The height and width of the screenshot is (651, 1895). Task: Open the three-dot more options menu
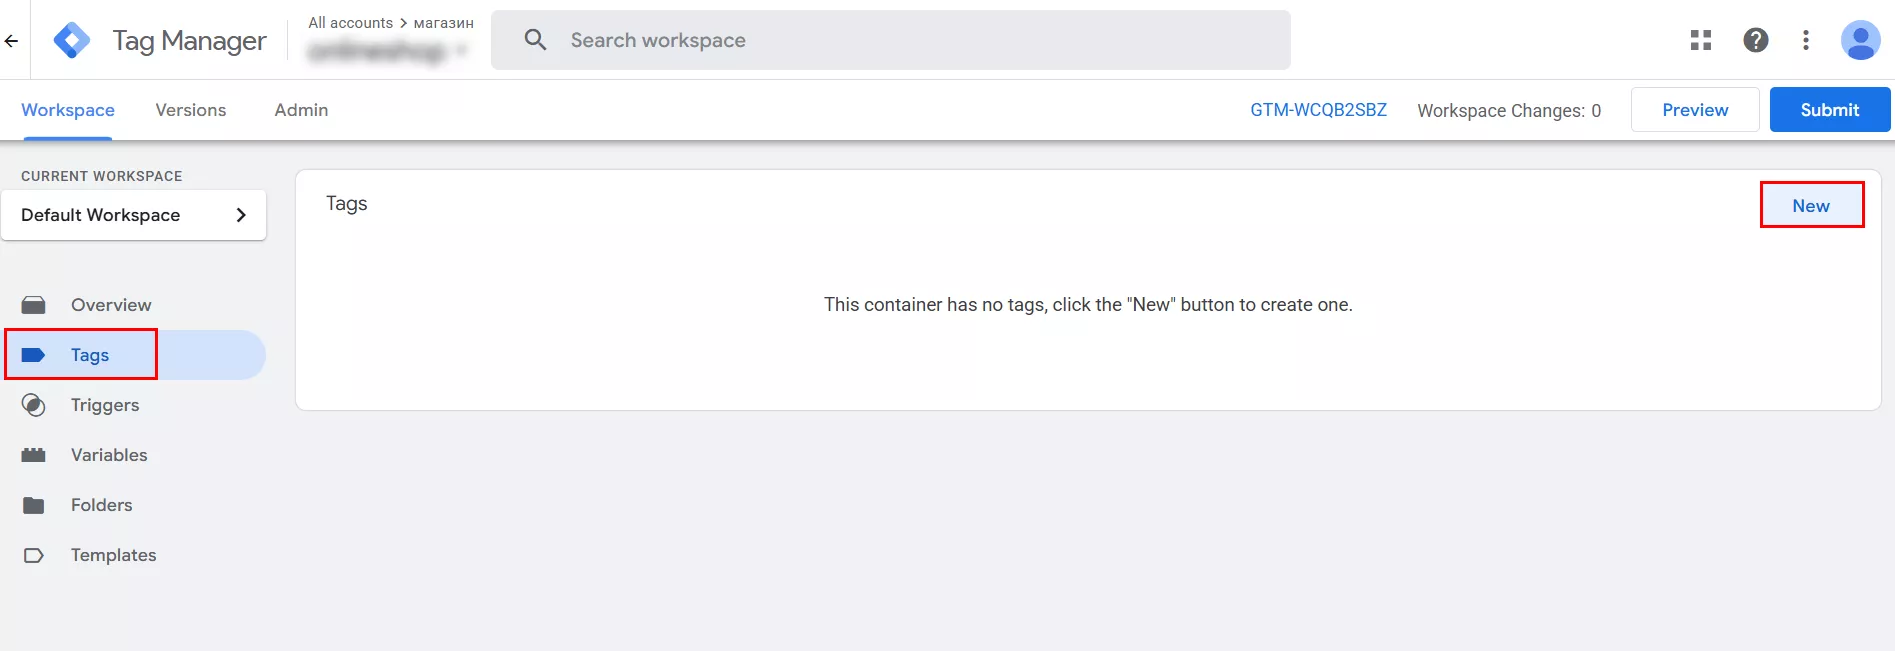[1805, 40]
